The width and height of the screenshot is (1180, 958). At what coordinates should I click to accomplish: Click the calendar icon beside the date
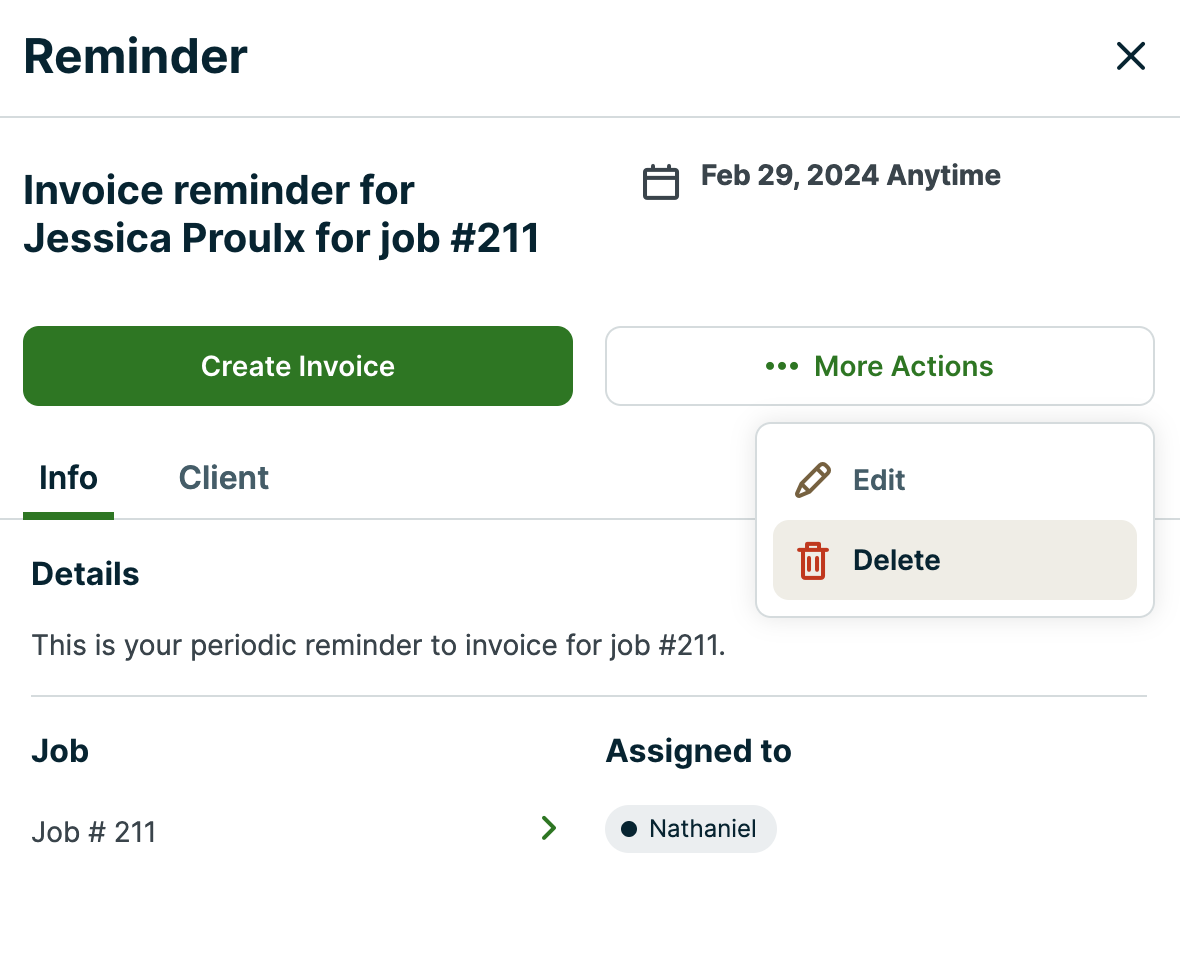(x=660, y=182)
